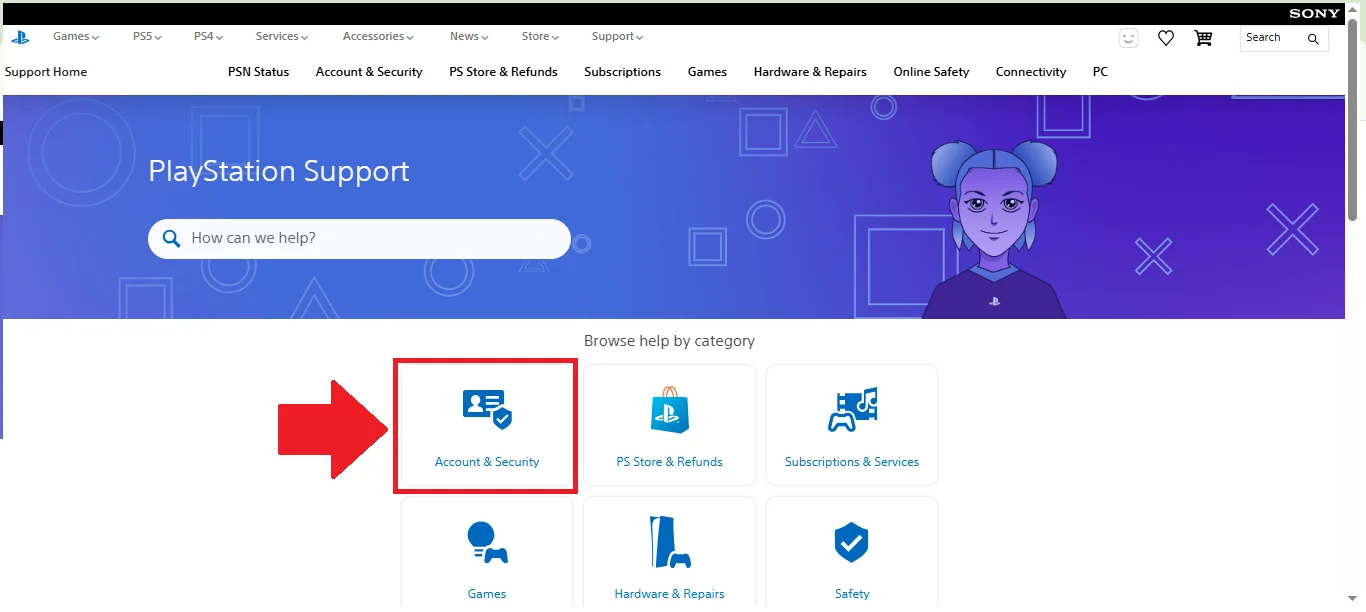Go to Support Home
This screenshot has height=612, width=1366.
tap(46, 72)
